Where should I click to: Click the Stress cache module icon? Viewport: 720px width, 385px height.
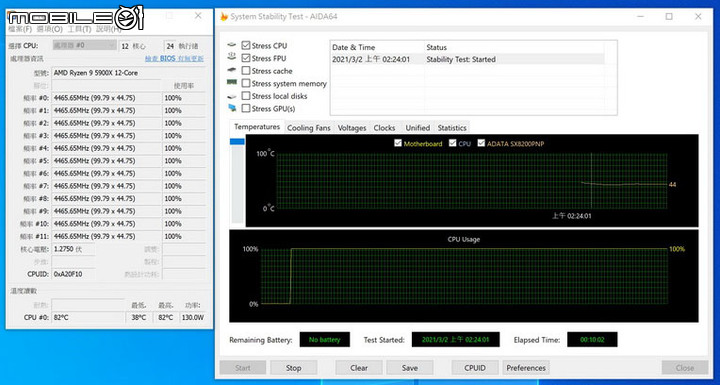click(232, 71)
